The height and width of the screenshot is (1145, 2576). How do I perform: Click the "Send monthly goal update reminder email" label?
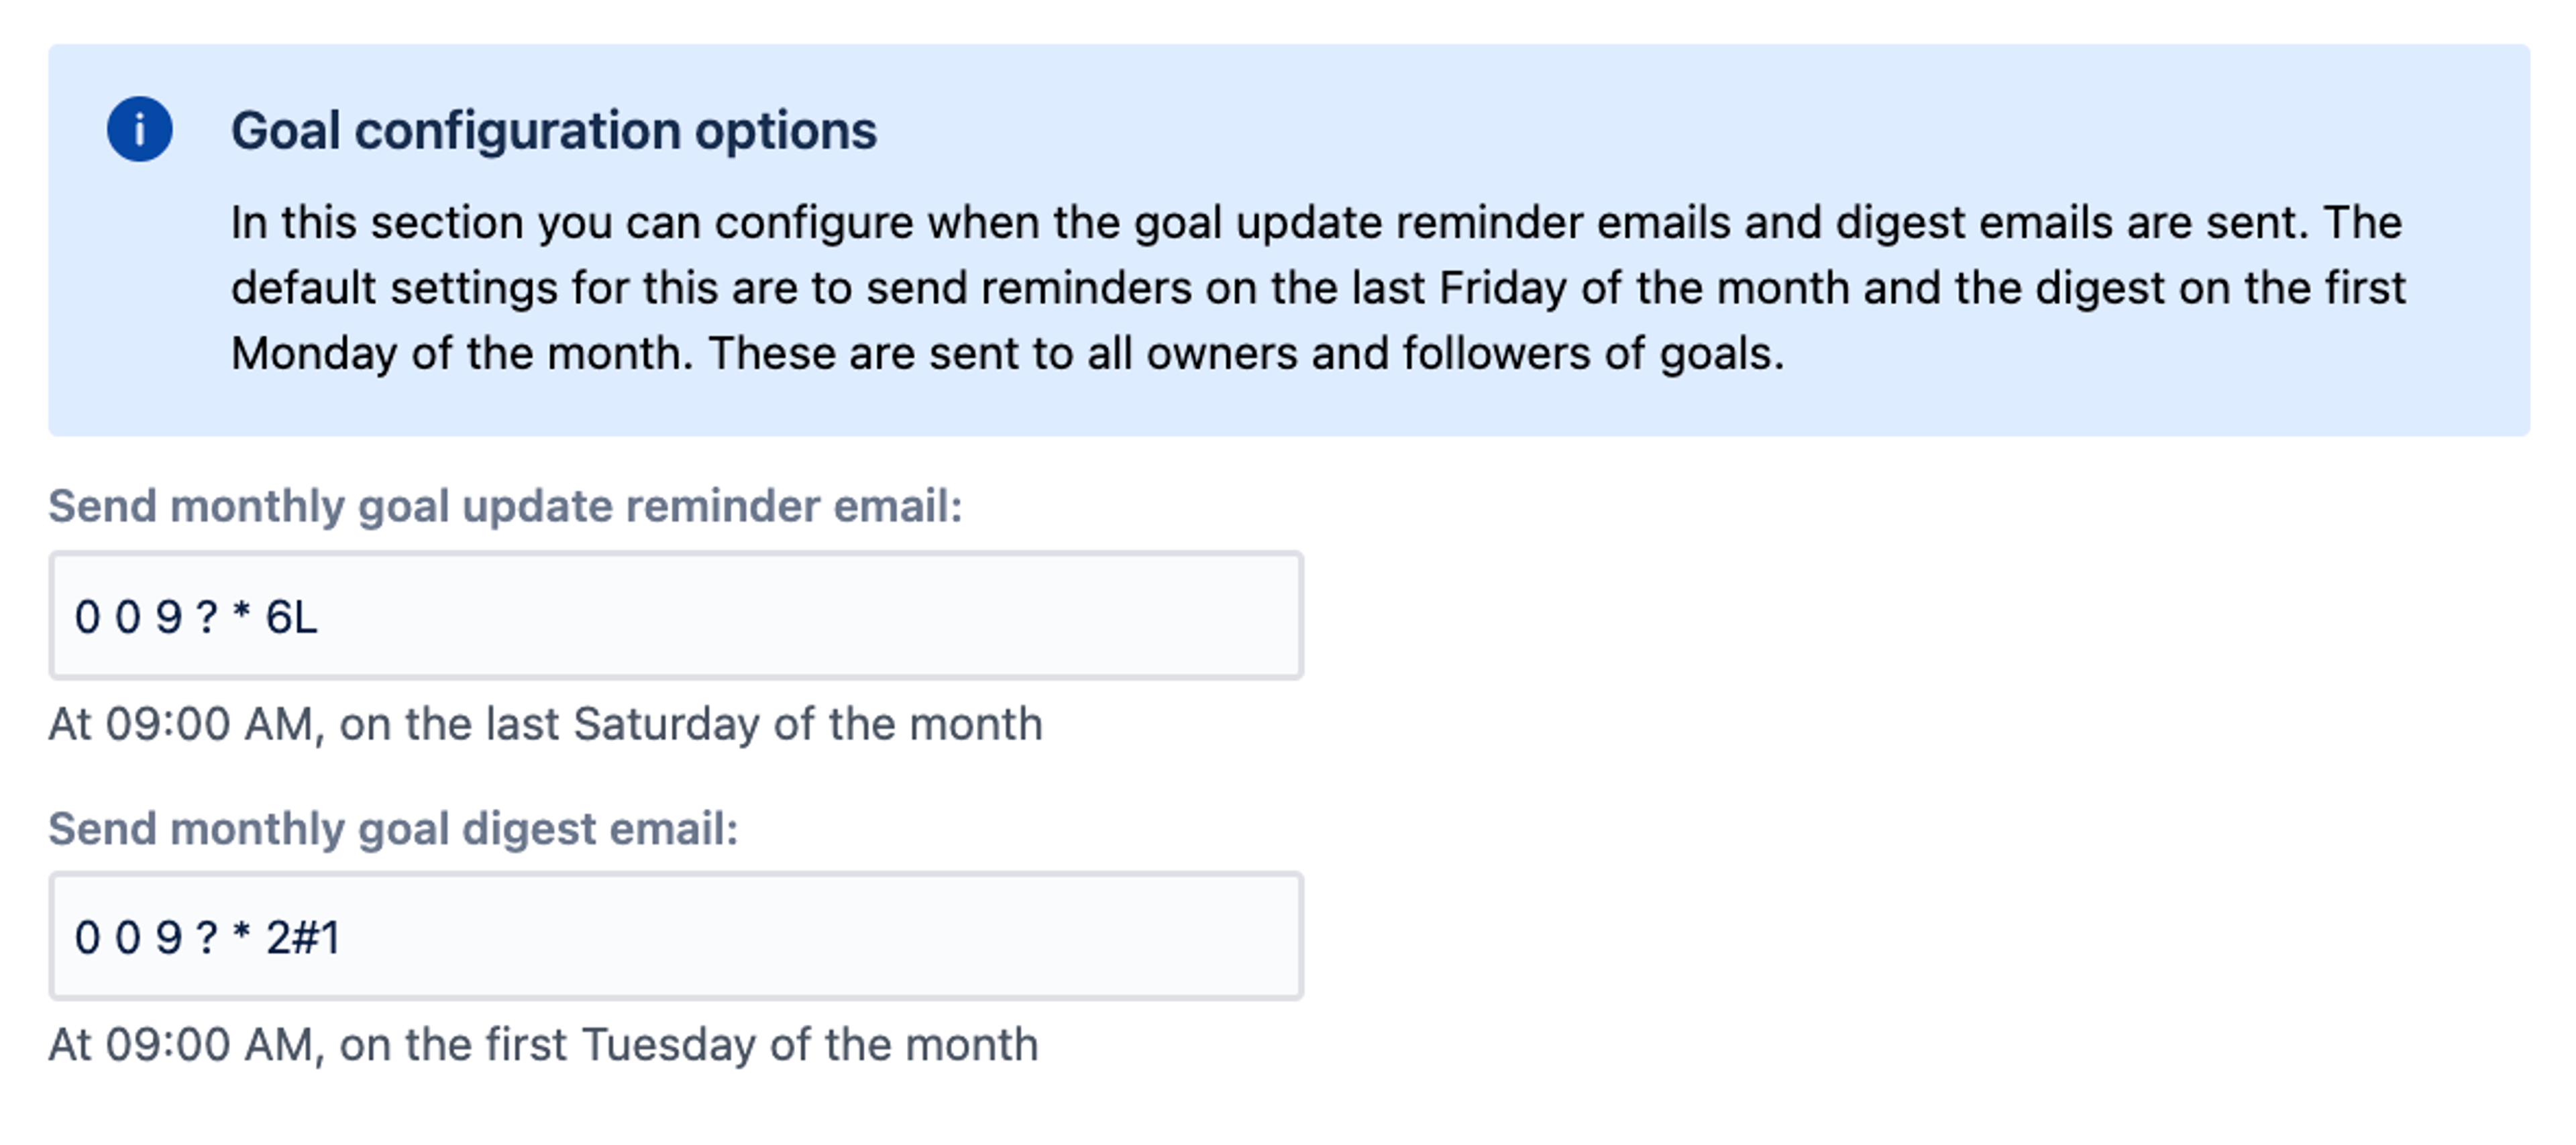click(505, 506)
